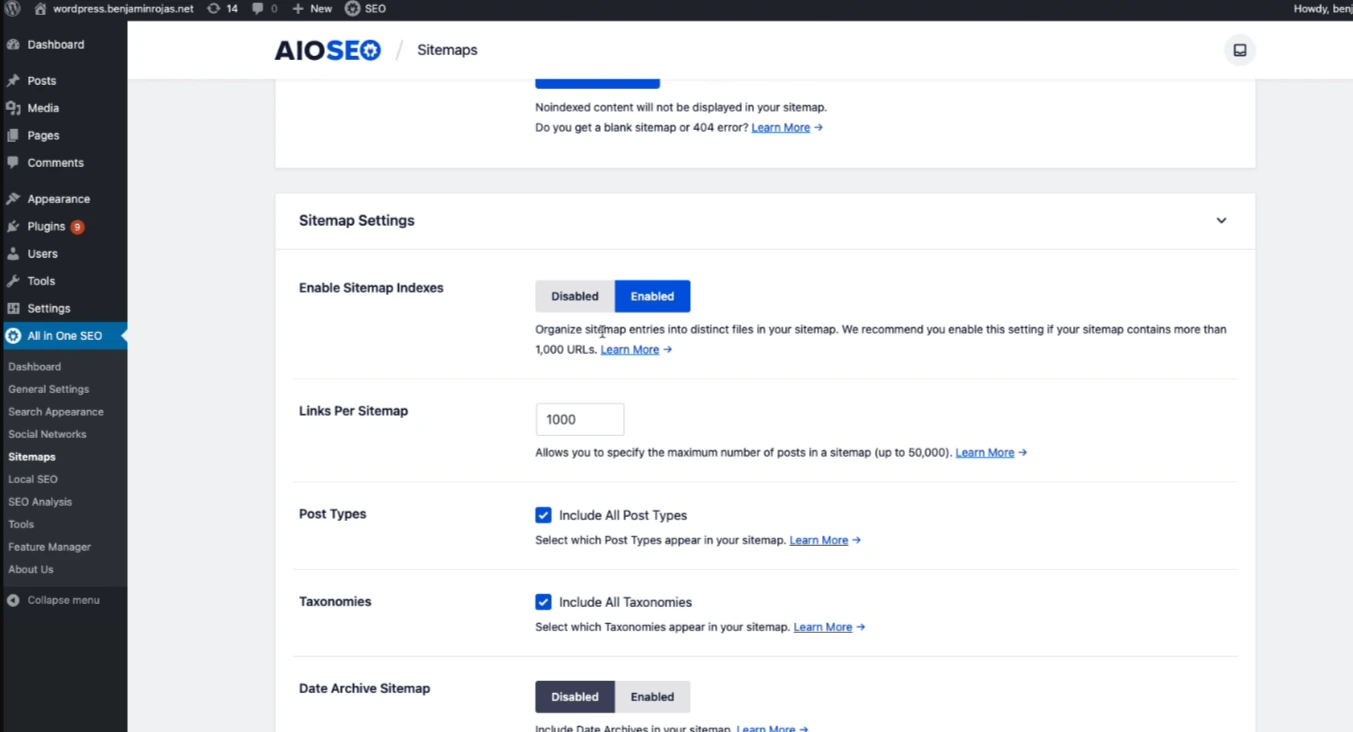Set Enable Sitemap Indexes to Disabled
This screenshot has width=1353, height=732.
pyautogui.click(x=574, y=296)
